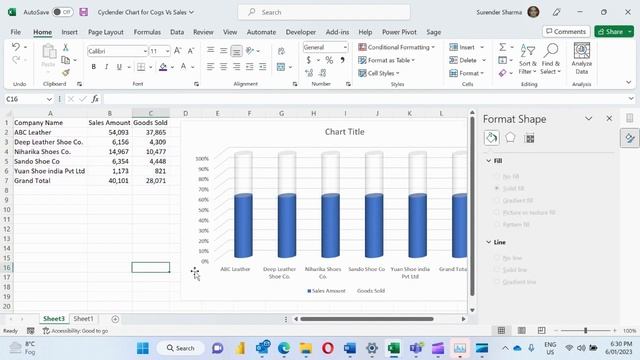Image resolution: width=640 pixels, height=360 pixels.
Task: Switch to the Page Layout tab
Action: tap(106, 32)
